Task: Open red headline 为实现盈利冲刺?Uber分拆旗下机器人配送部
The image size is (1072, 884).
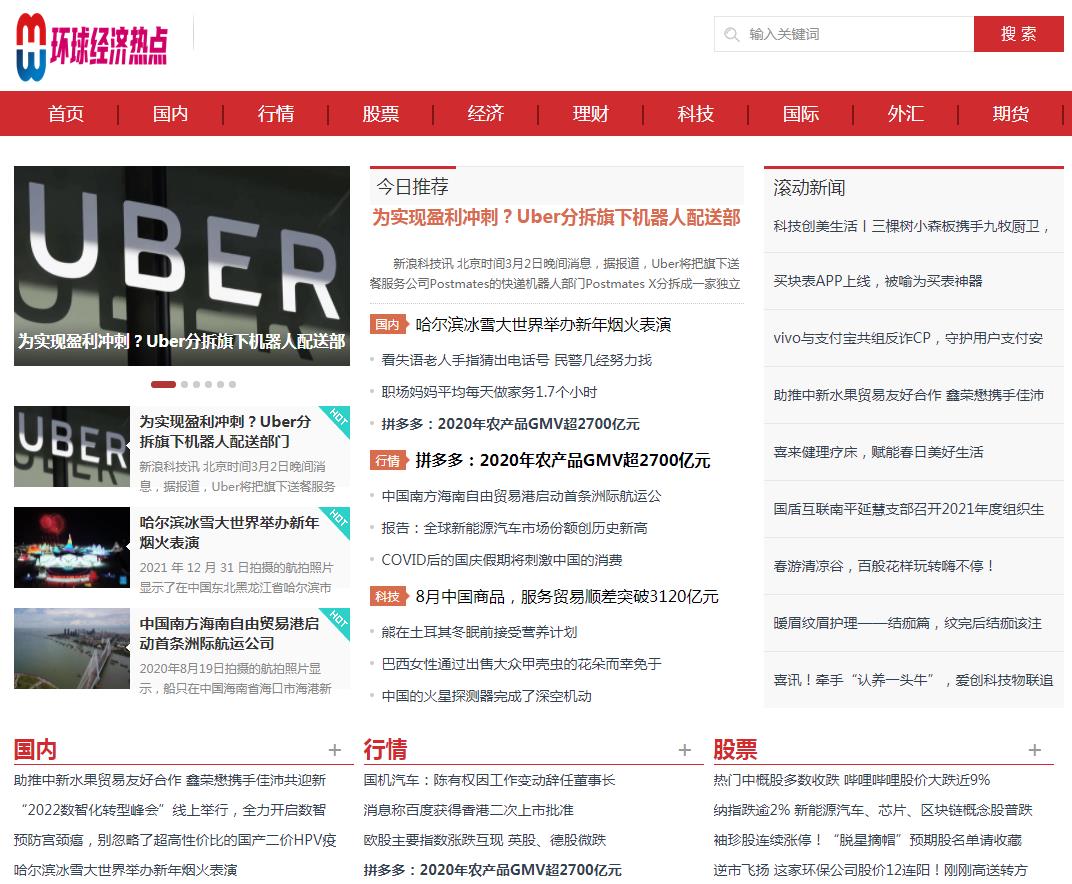Action: pyautogui.click(x=557, y=217)
